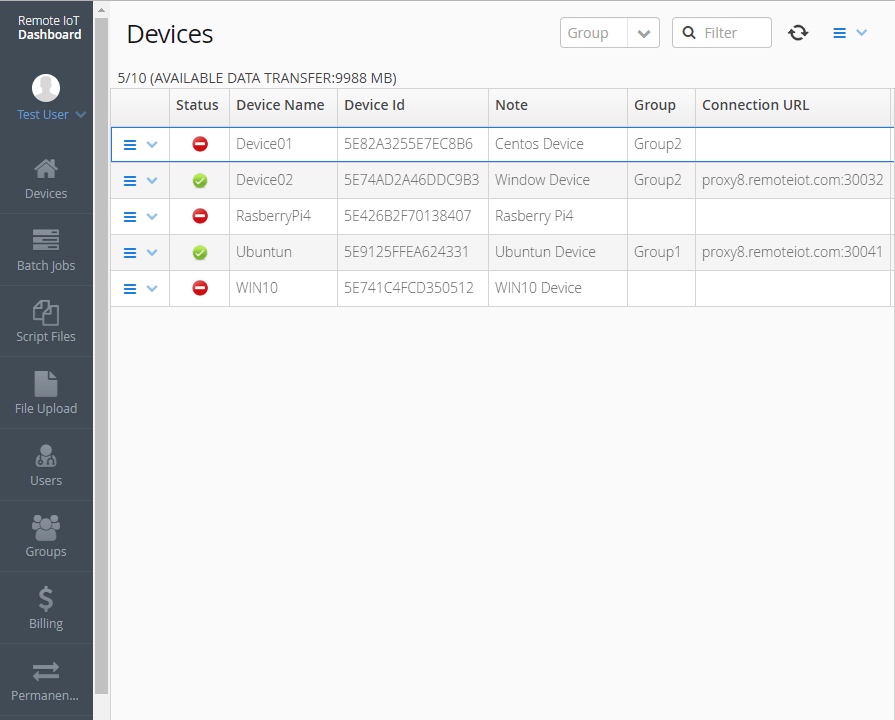
Task: Click the sidebar scrollbar up arrow
Action: pos(101,10)
